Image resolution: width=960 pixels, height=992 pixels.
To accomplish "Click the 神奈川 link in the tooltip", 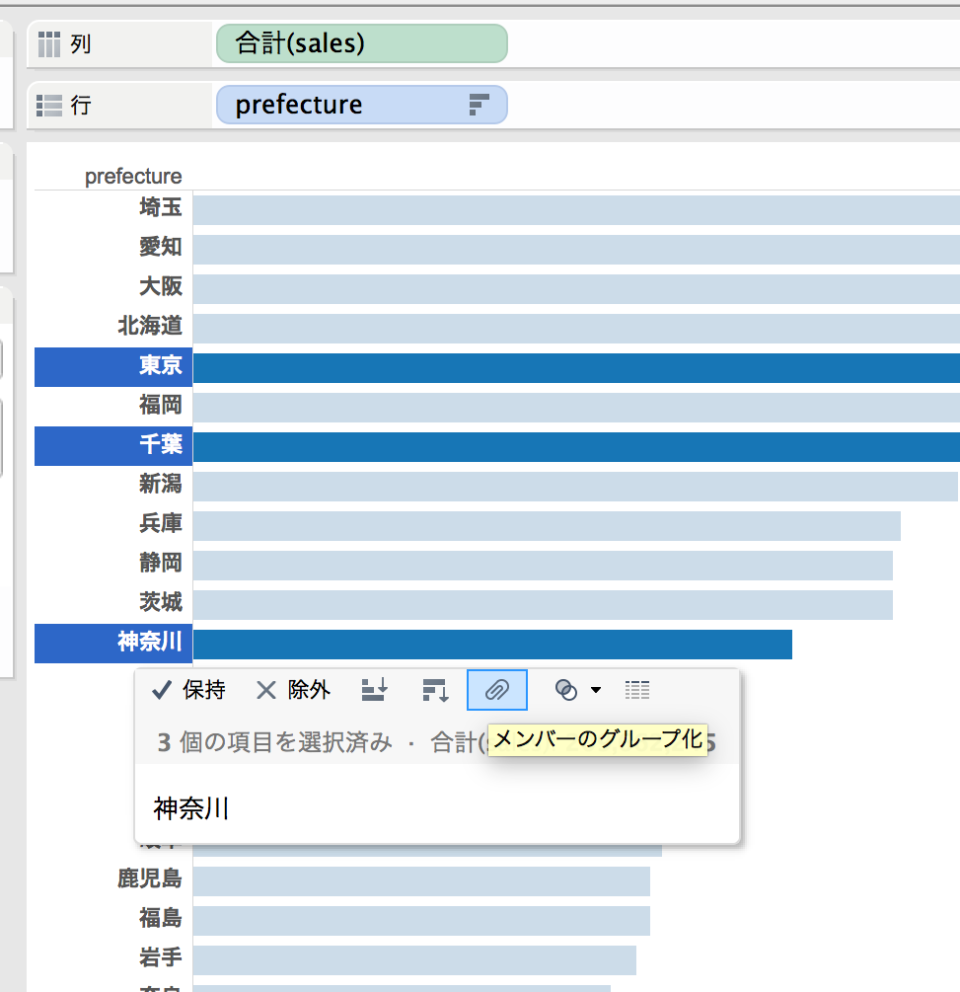I will (x=189, y=808).
